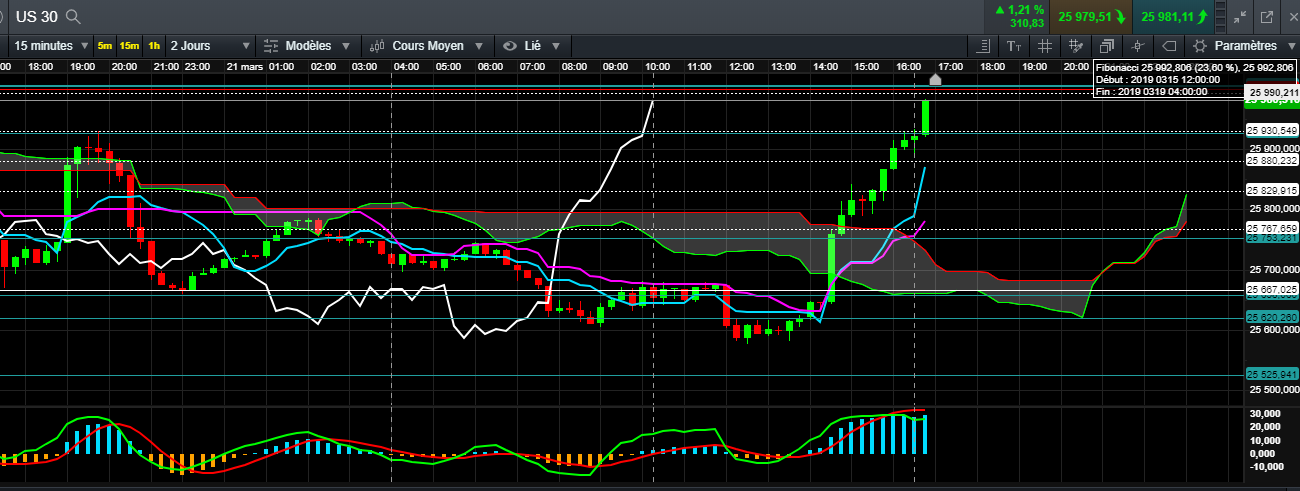
Task: Pop out the chart into a new window
Action: coord(1266,16)
